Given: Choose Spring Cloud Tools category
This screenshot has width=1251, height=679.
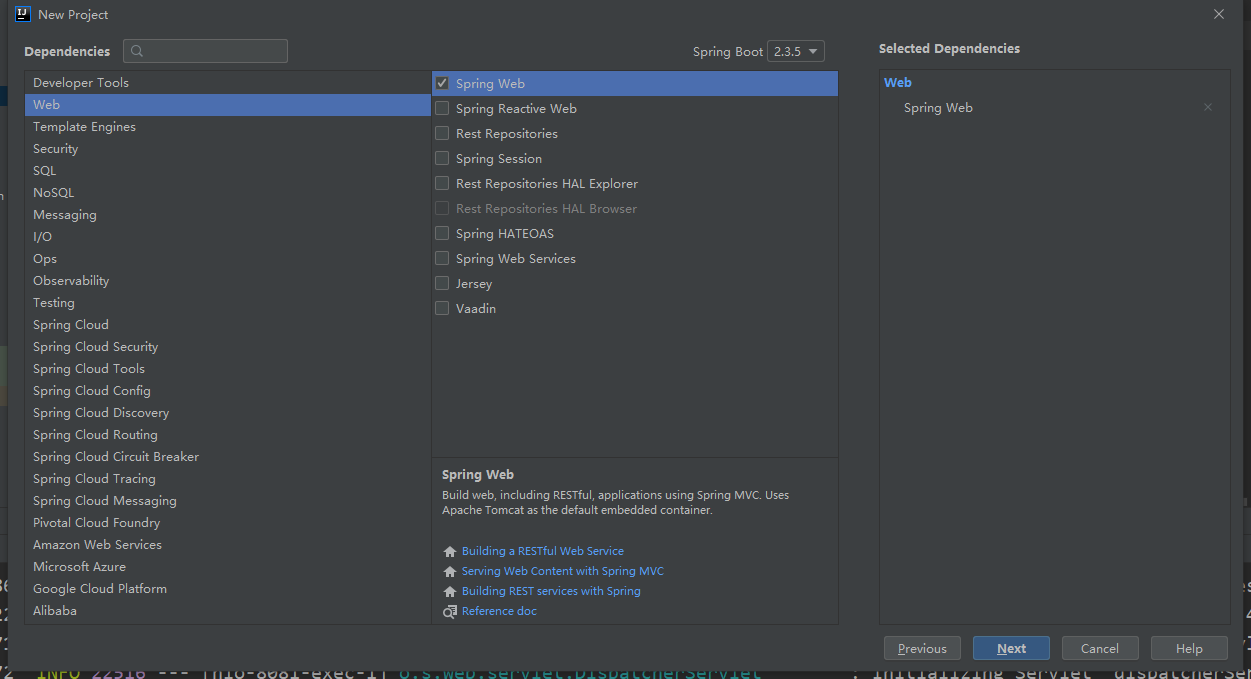Looking at the screenshot, I should point(228,369).
